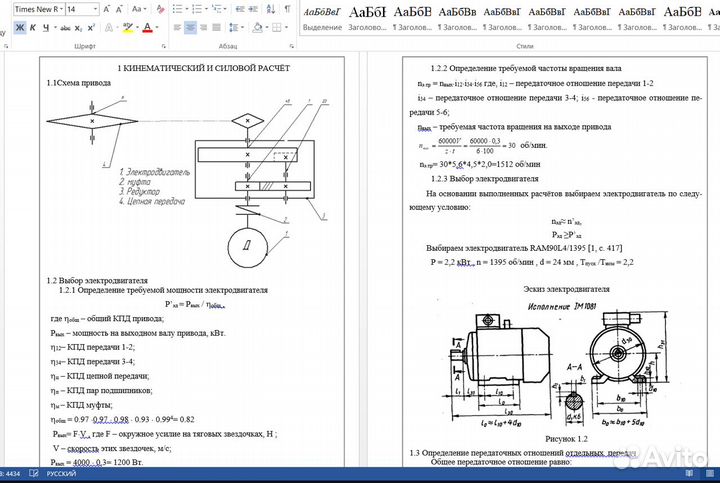The width and height of the screenshot is (720, 483).
Task: Clear all formatting icon
Action: coord(160,8)
